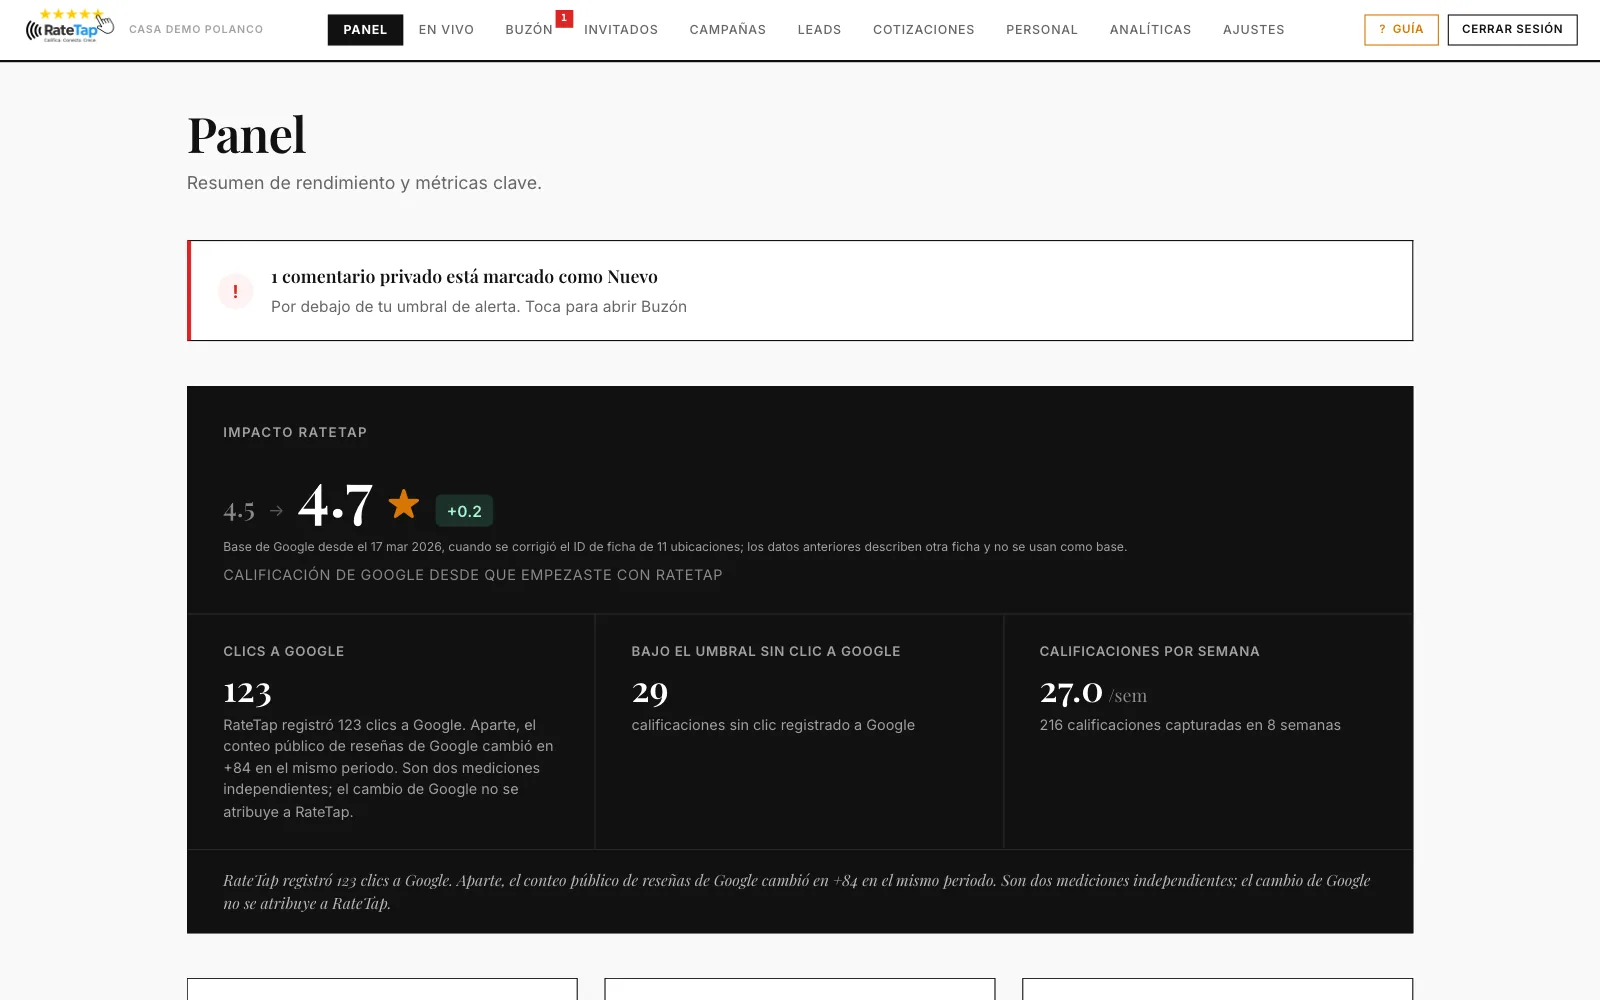
Task: Click the italic footer disclaimer text
Action: [797, 892]
